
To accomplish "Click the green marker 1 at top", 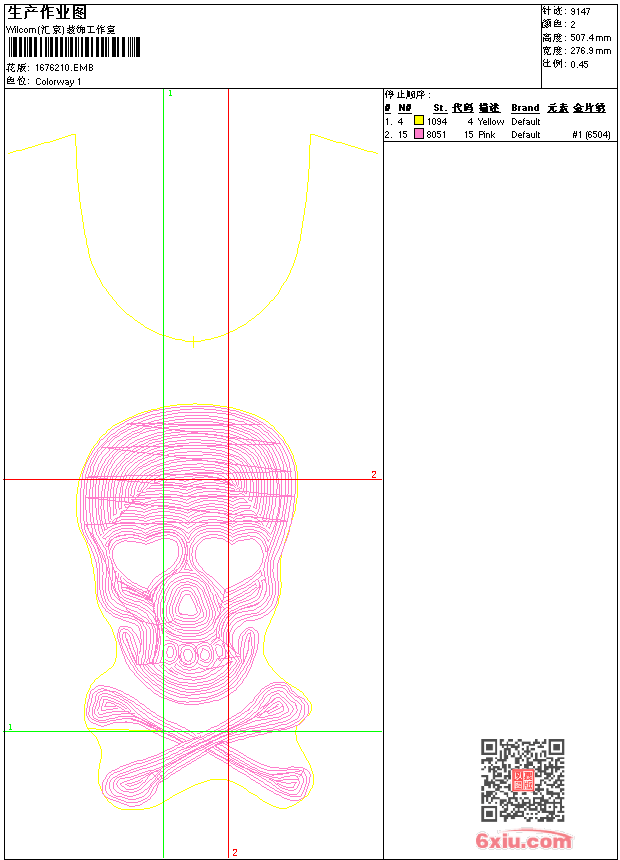I will tap(170, 93).
